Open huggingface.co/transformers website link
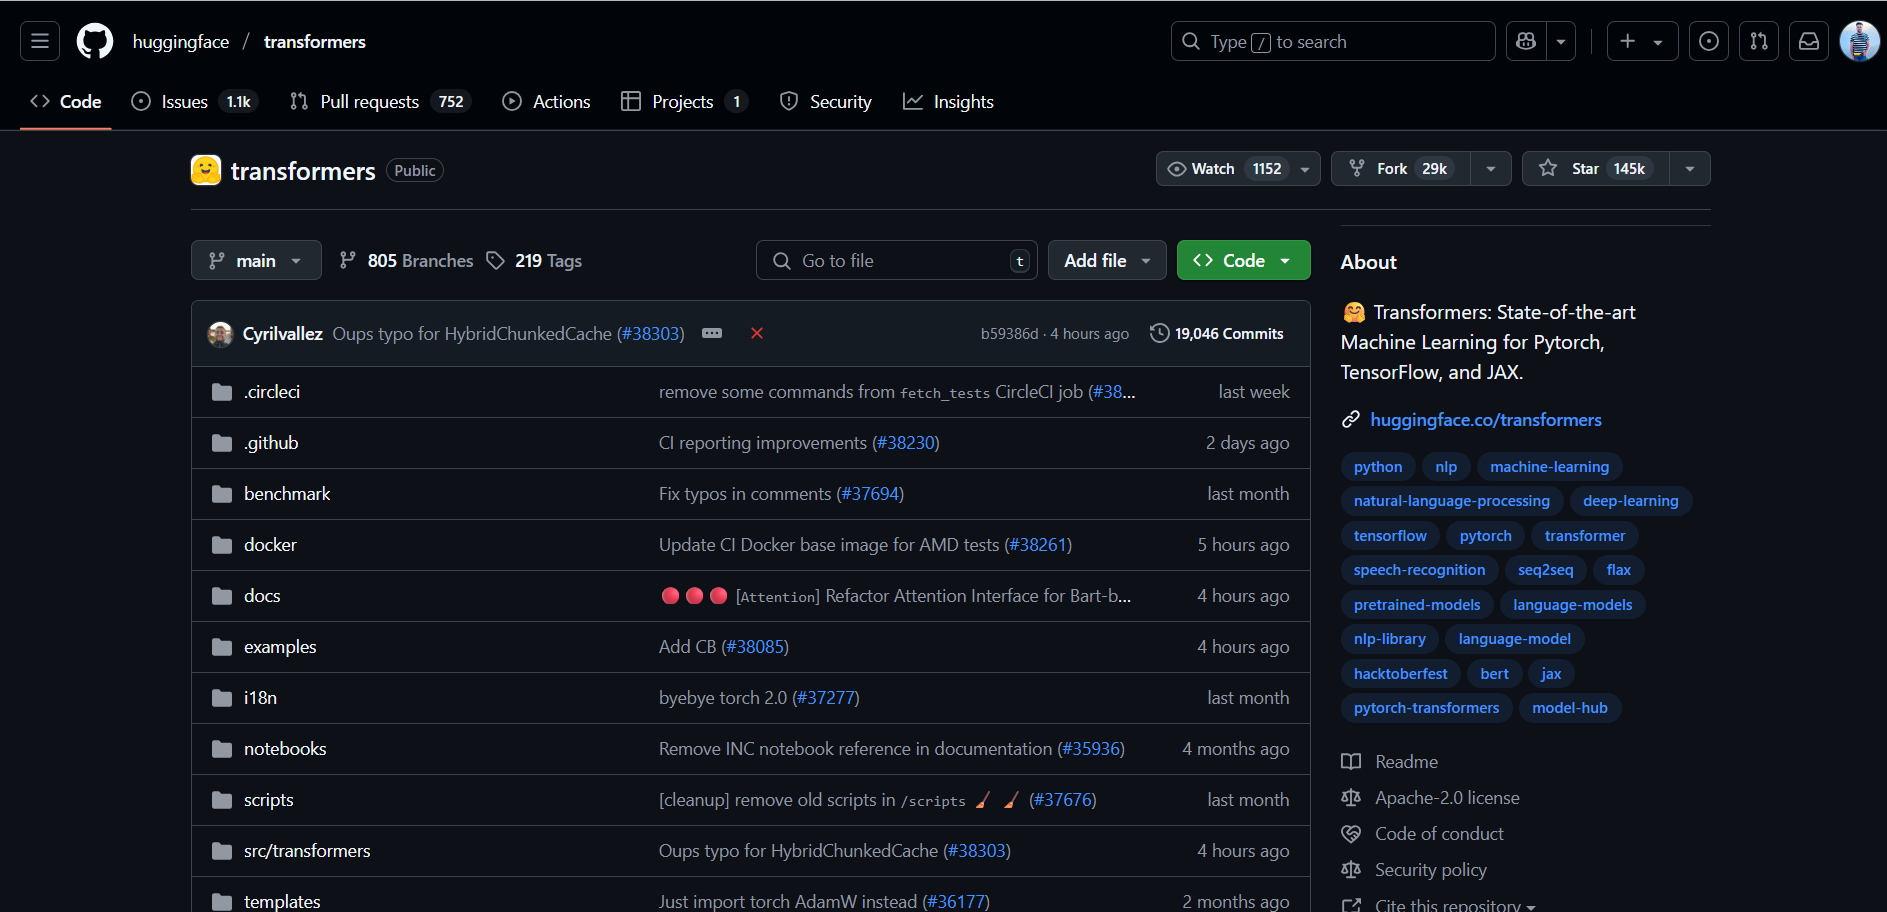The width and height of the screenshot is (1887, 912). pyautogui.click(x=1485, y=420)
